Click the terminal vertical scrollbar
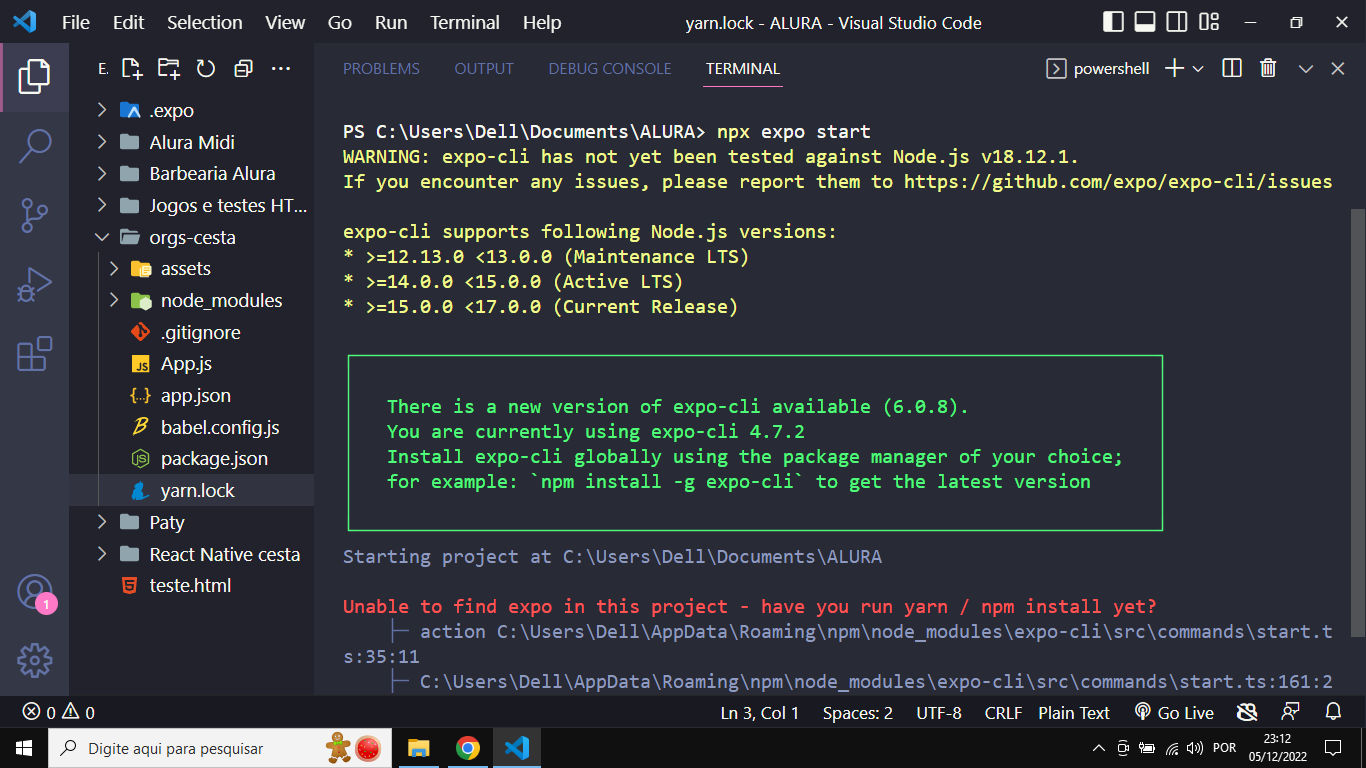 pyautogui.click(x=1357, y=420)
